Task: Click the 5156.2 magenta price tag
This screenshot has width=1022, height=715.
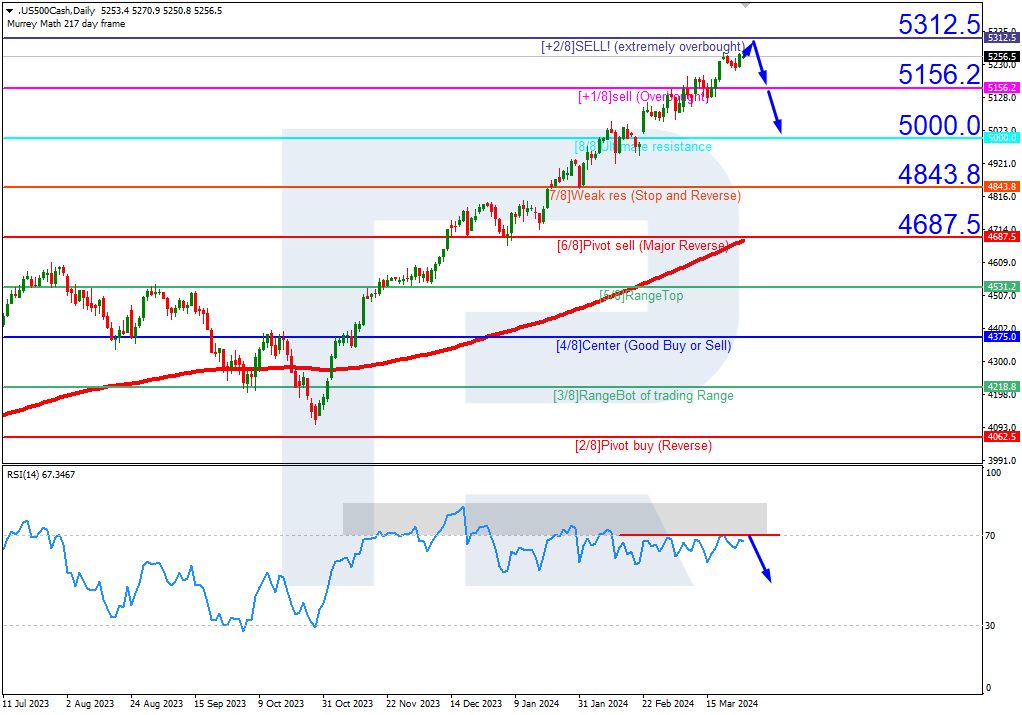Action: point(1001,87)
